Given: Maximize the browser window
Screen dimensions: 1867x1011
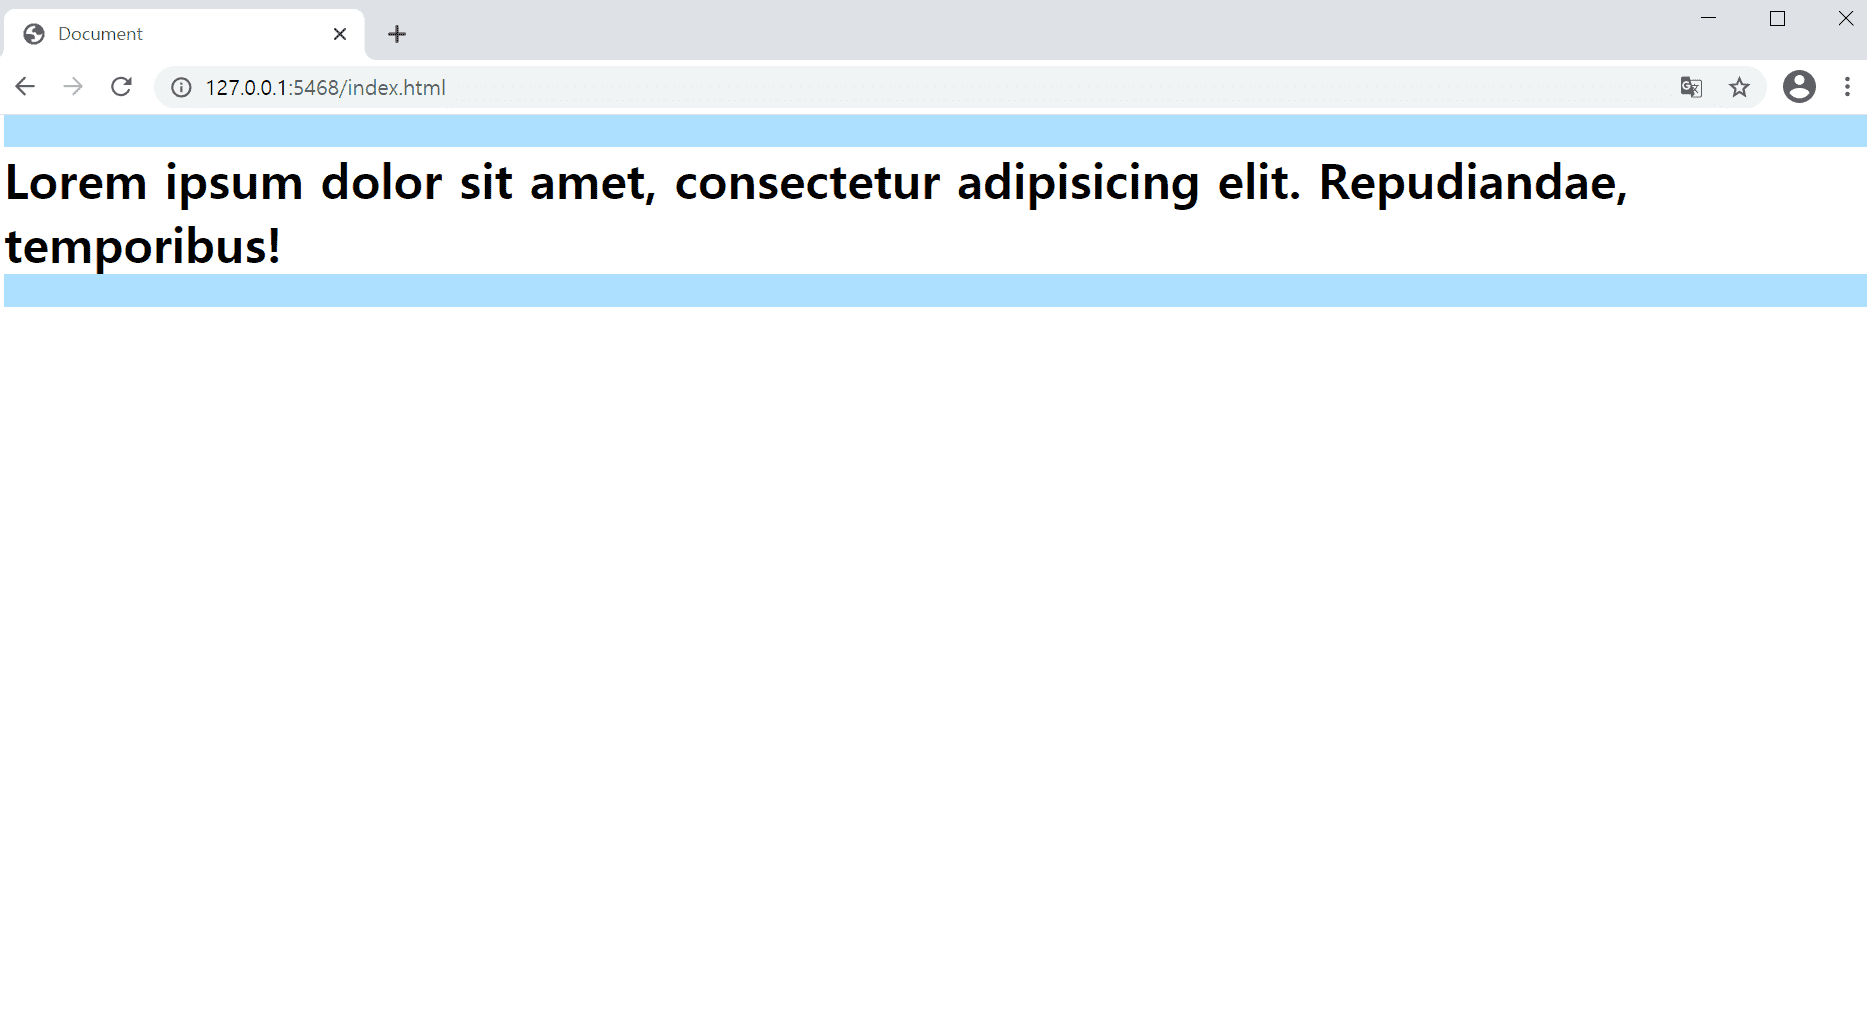Looking at the screenshot, I should coord(1777,18).
